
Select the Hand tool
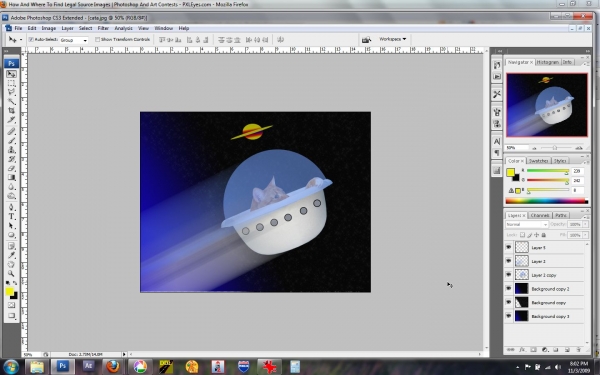click(x=11, y=264)
